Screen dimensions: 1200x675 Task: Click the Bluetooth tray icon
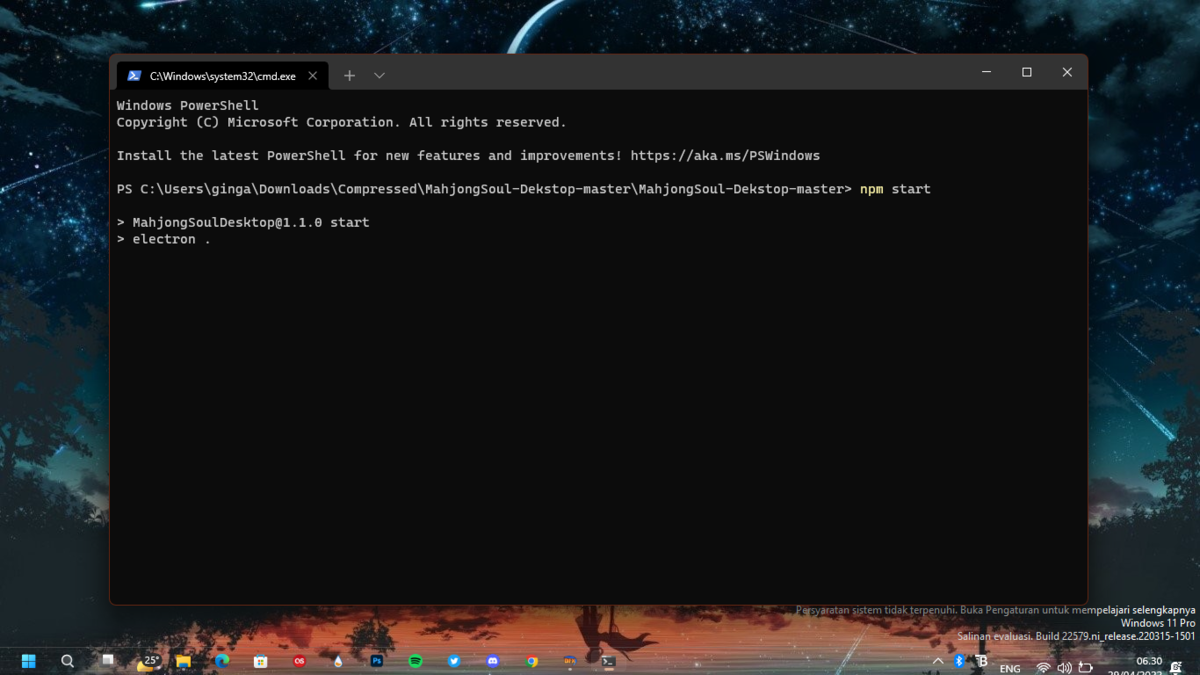tap(959, 661)
